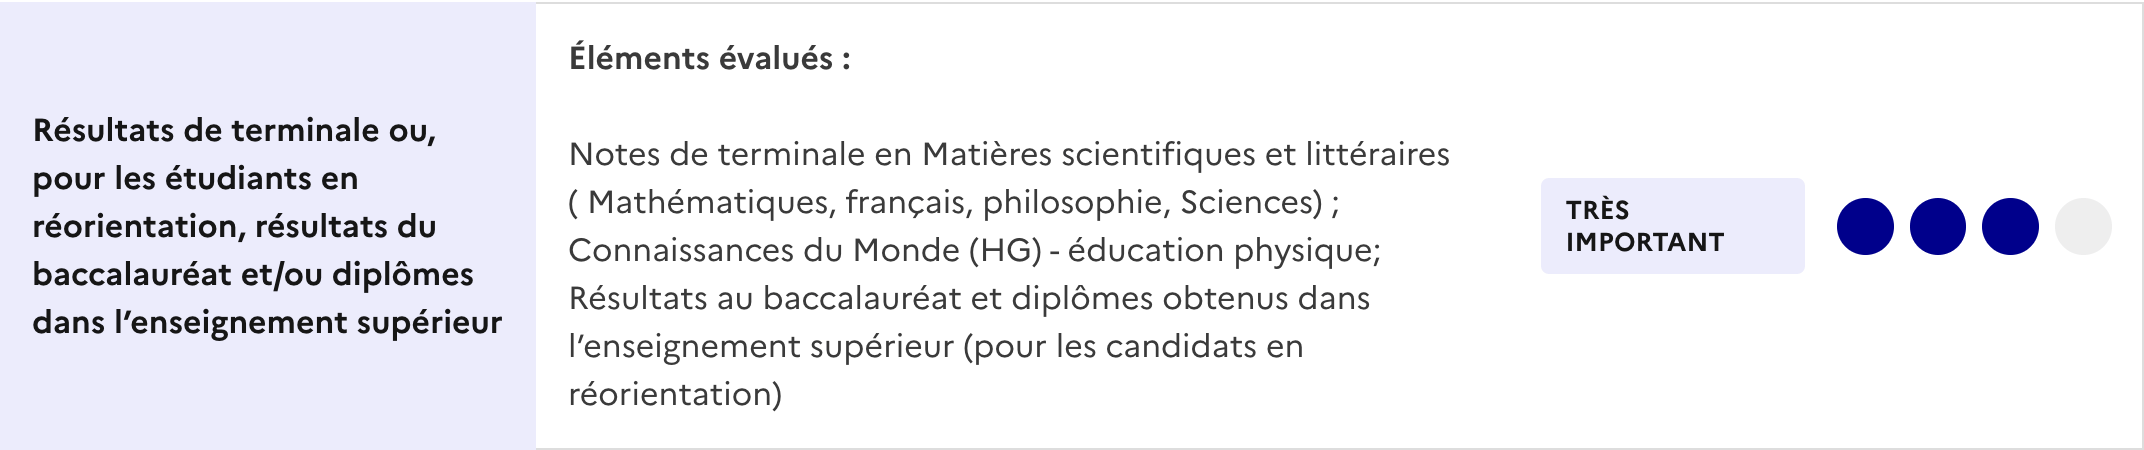Image resolution: width=2144 pixels, height=450 pixels.
Task: Click the first dark blue importance dot
Action: point(1865,226)
